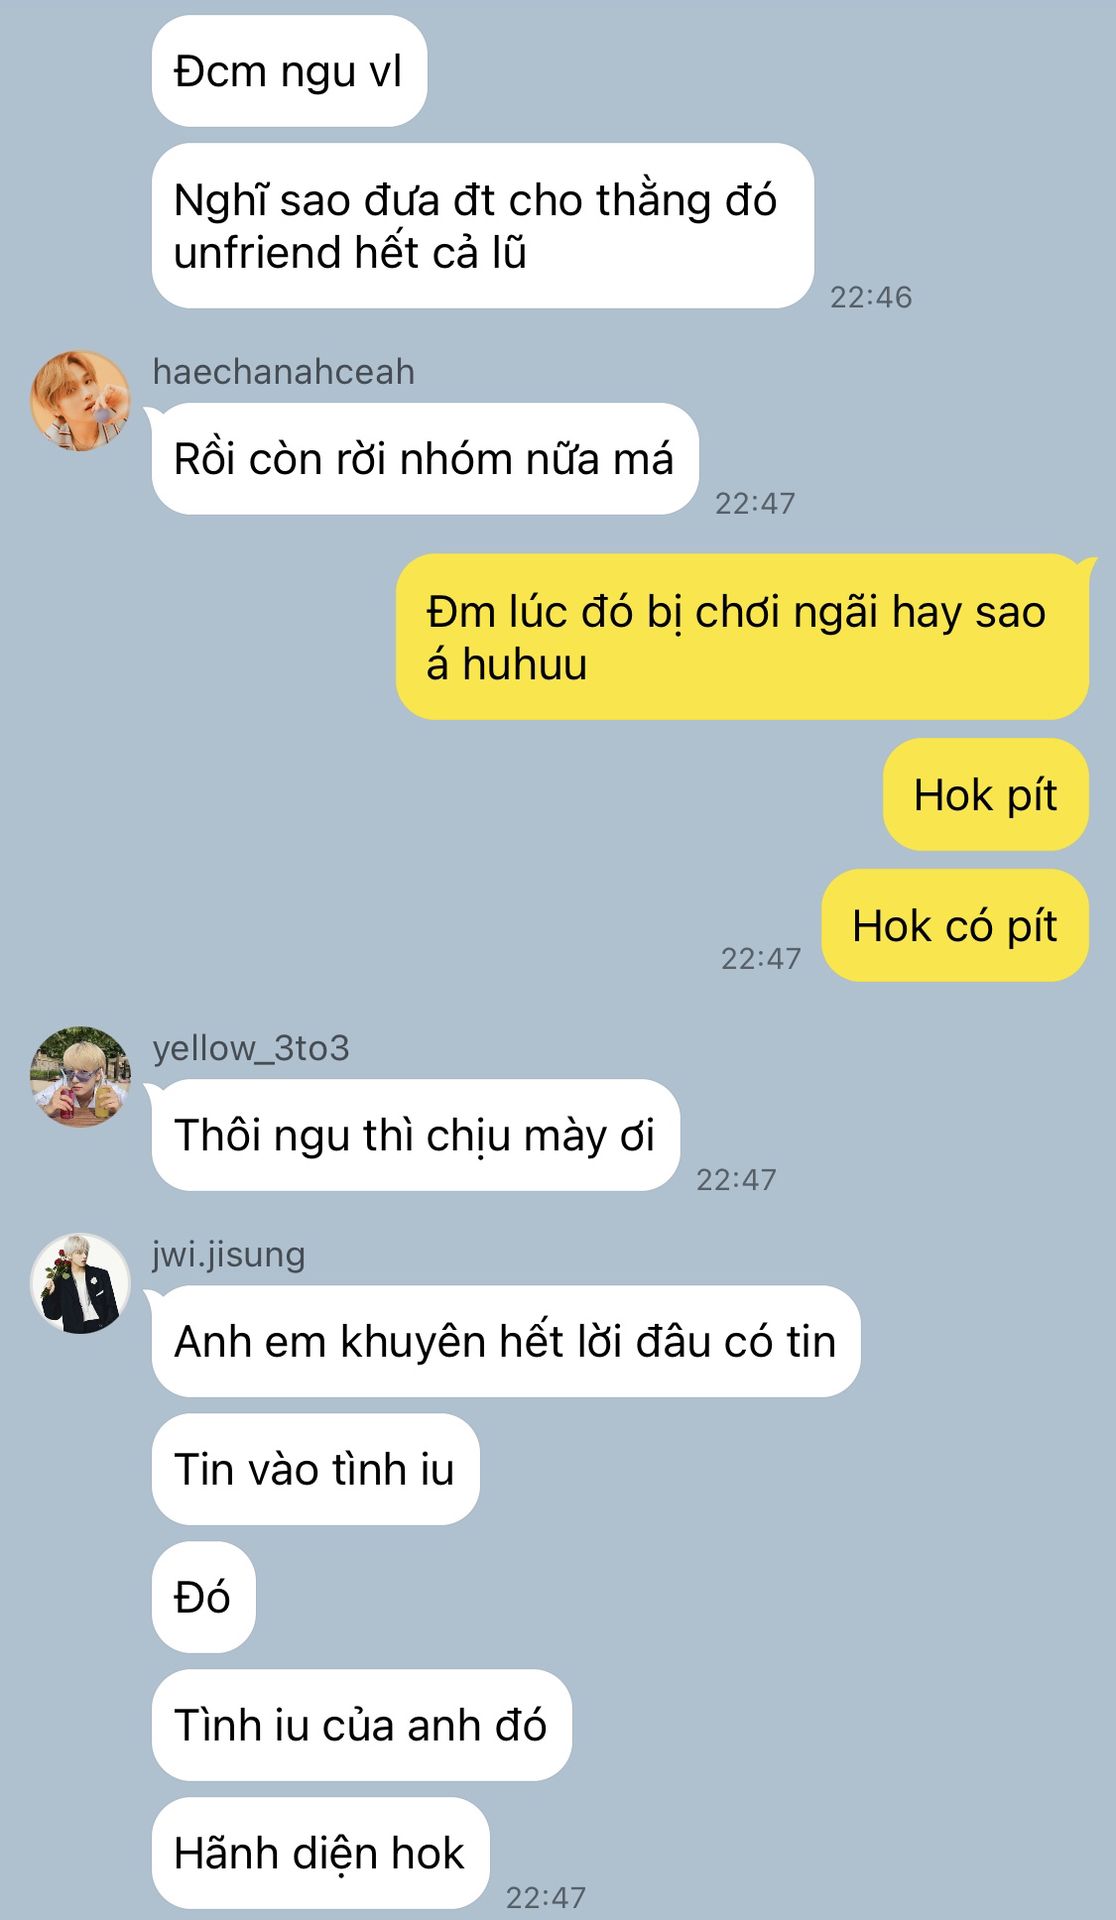1116x1920 pixels.
Task: Open yellow_3to3's profile avatar
Action: pos(81,1076)
